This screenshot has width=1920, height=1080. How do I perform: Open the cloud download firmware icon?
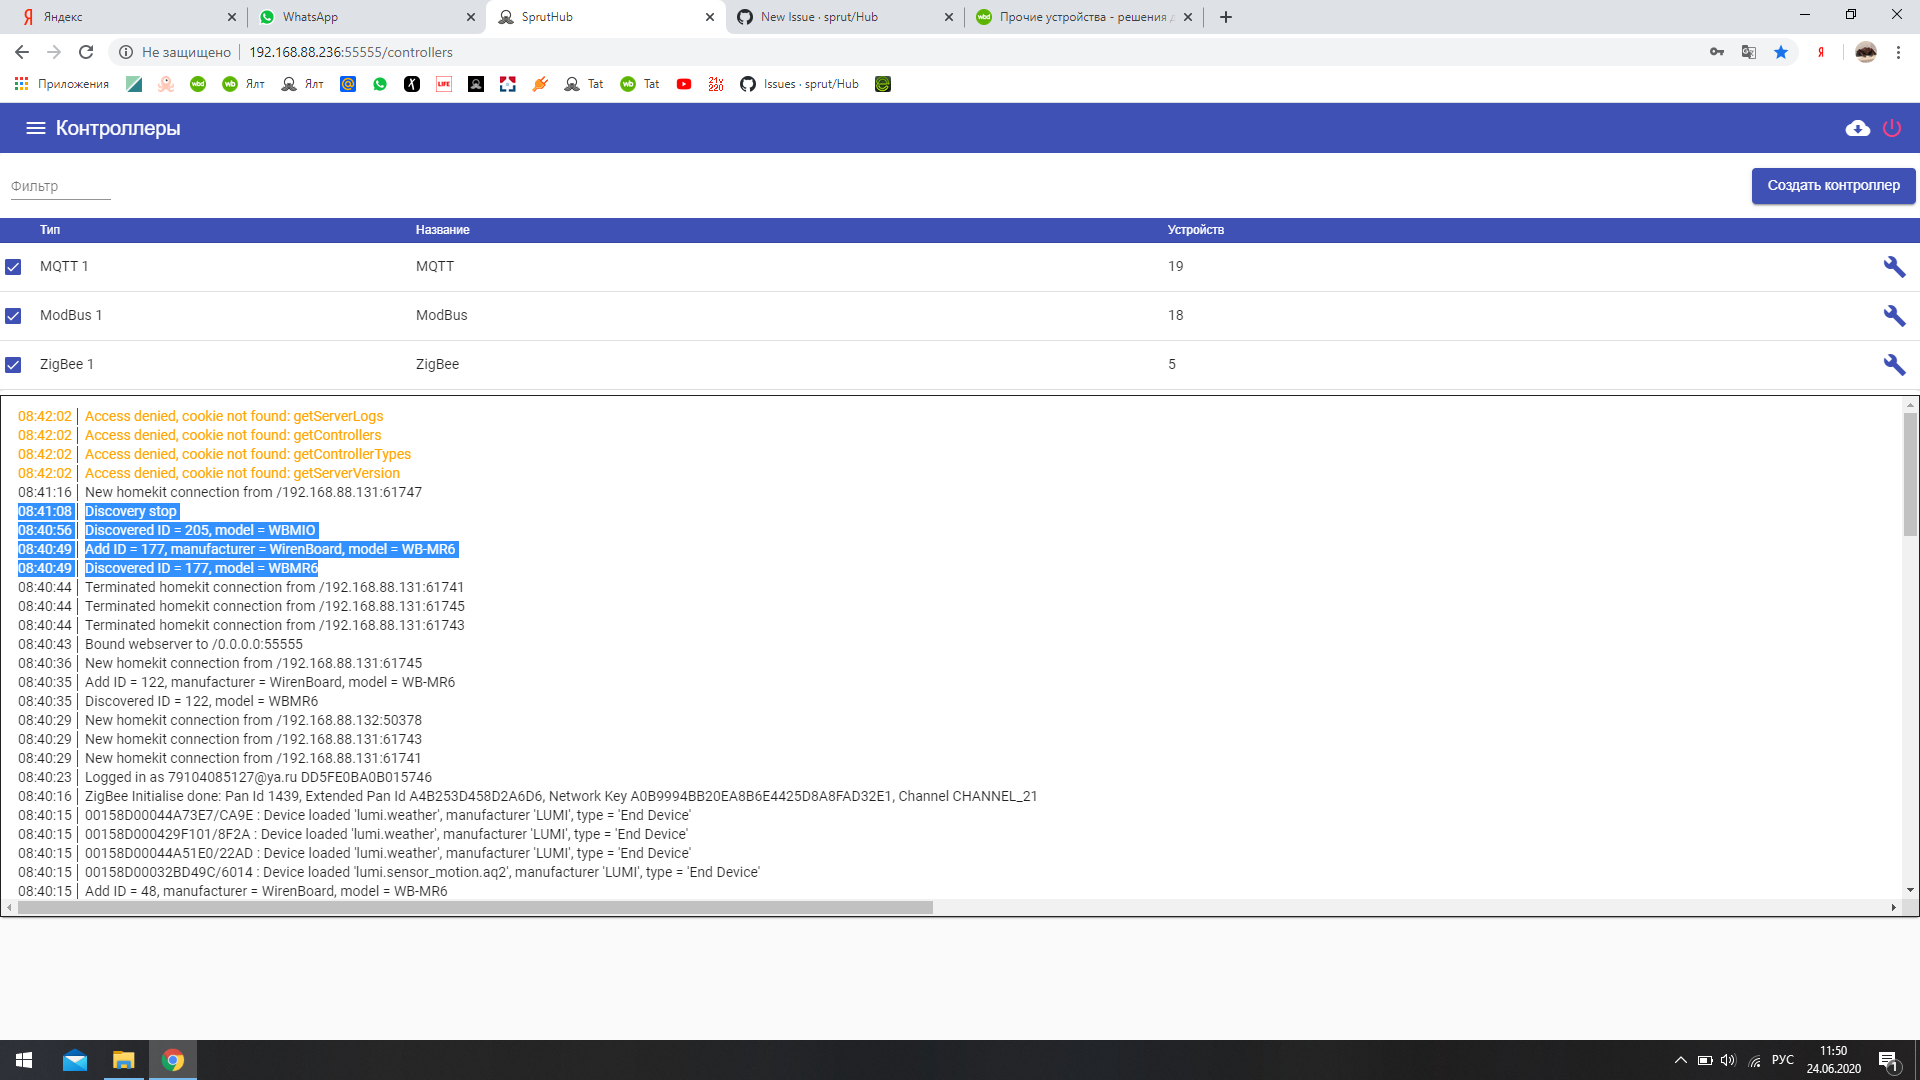click(x=1857, y=128)
